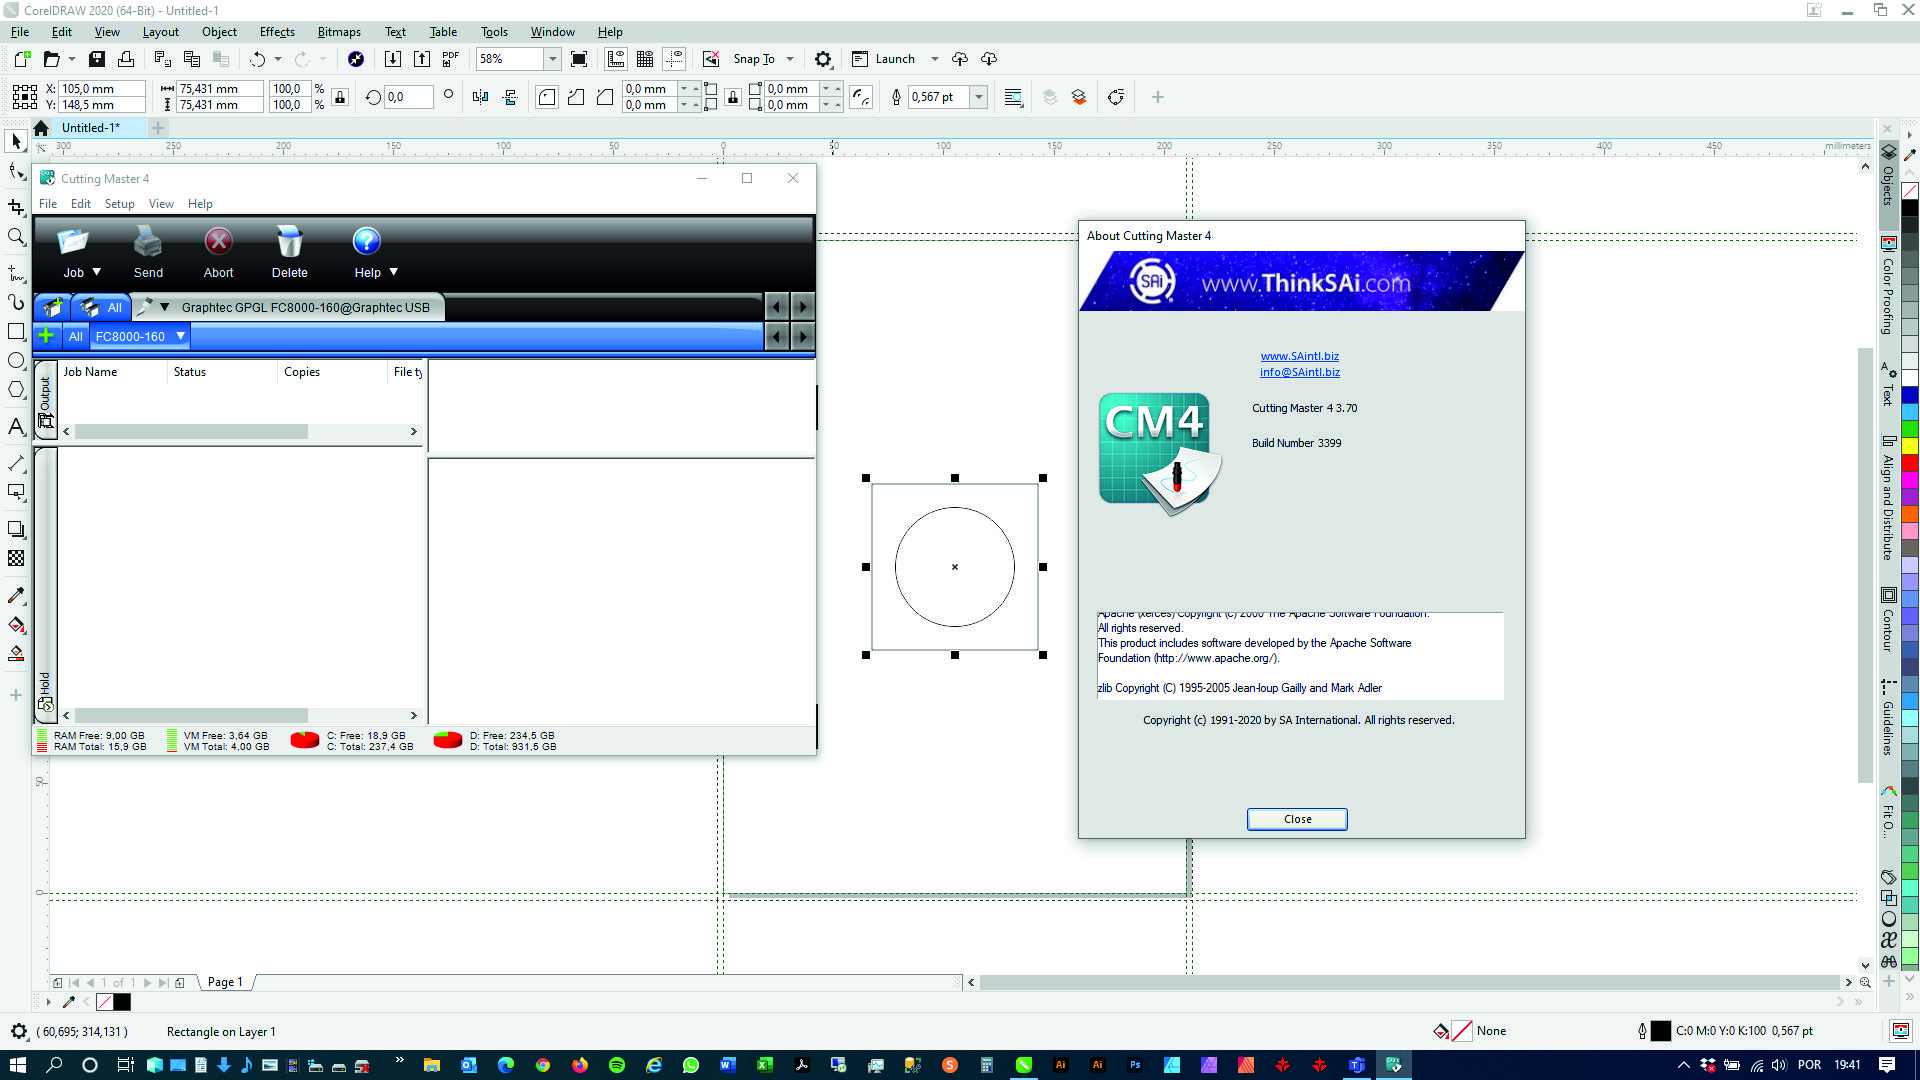Screen dimensions: 1920x1080
Task: Toggle chamfered corner style
Action: tap(605, 97)
